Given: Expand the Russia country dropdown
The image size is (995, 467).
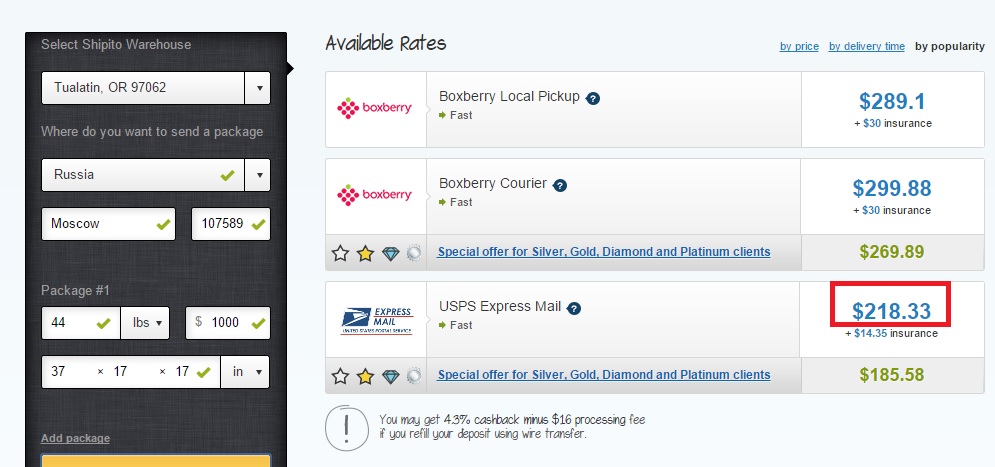Looking at the screenshot, I should pos(156,174).
